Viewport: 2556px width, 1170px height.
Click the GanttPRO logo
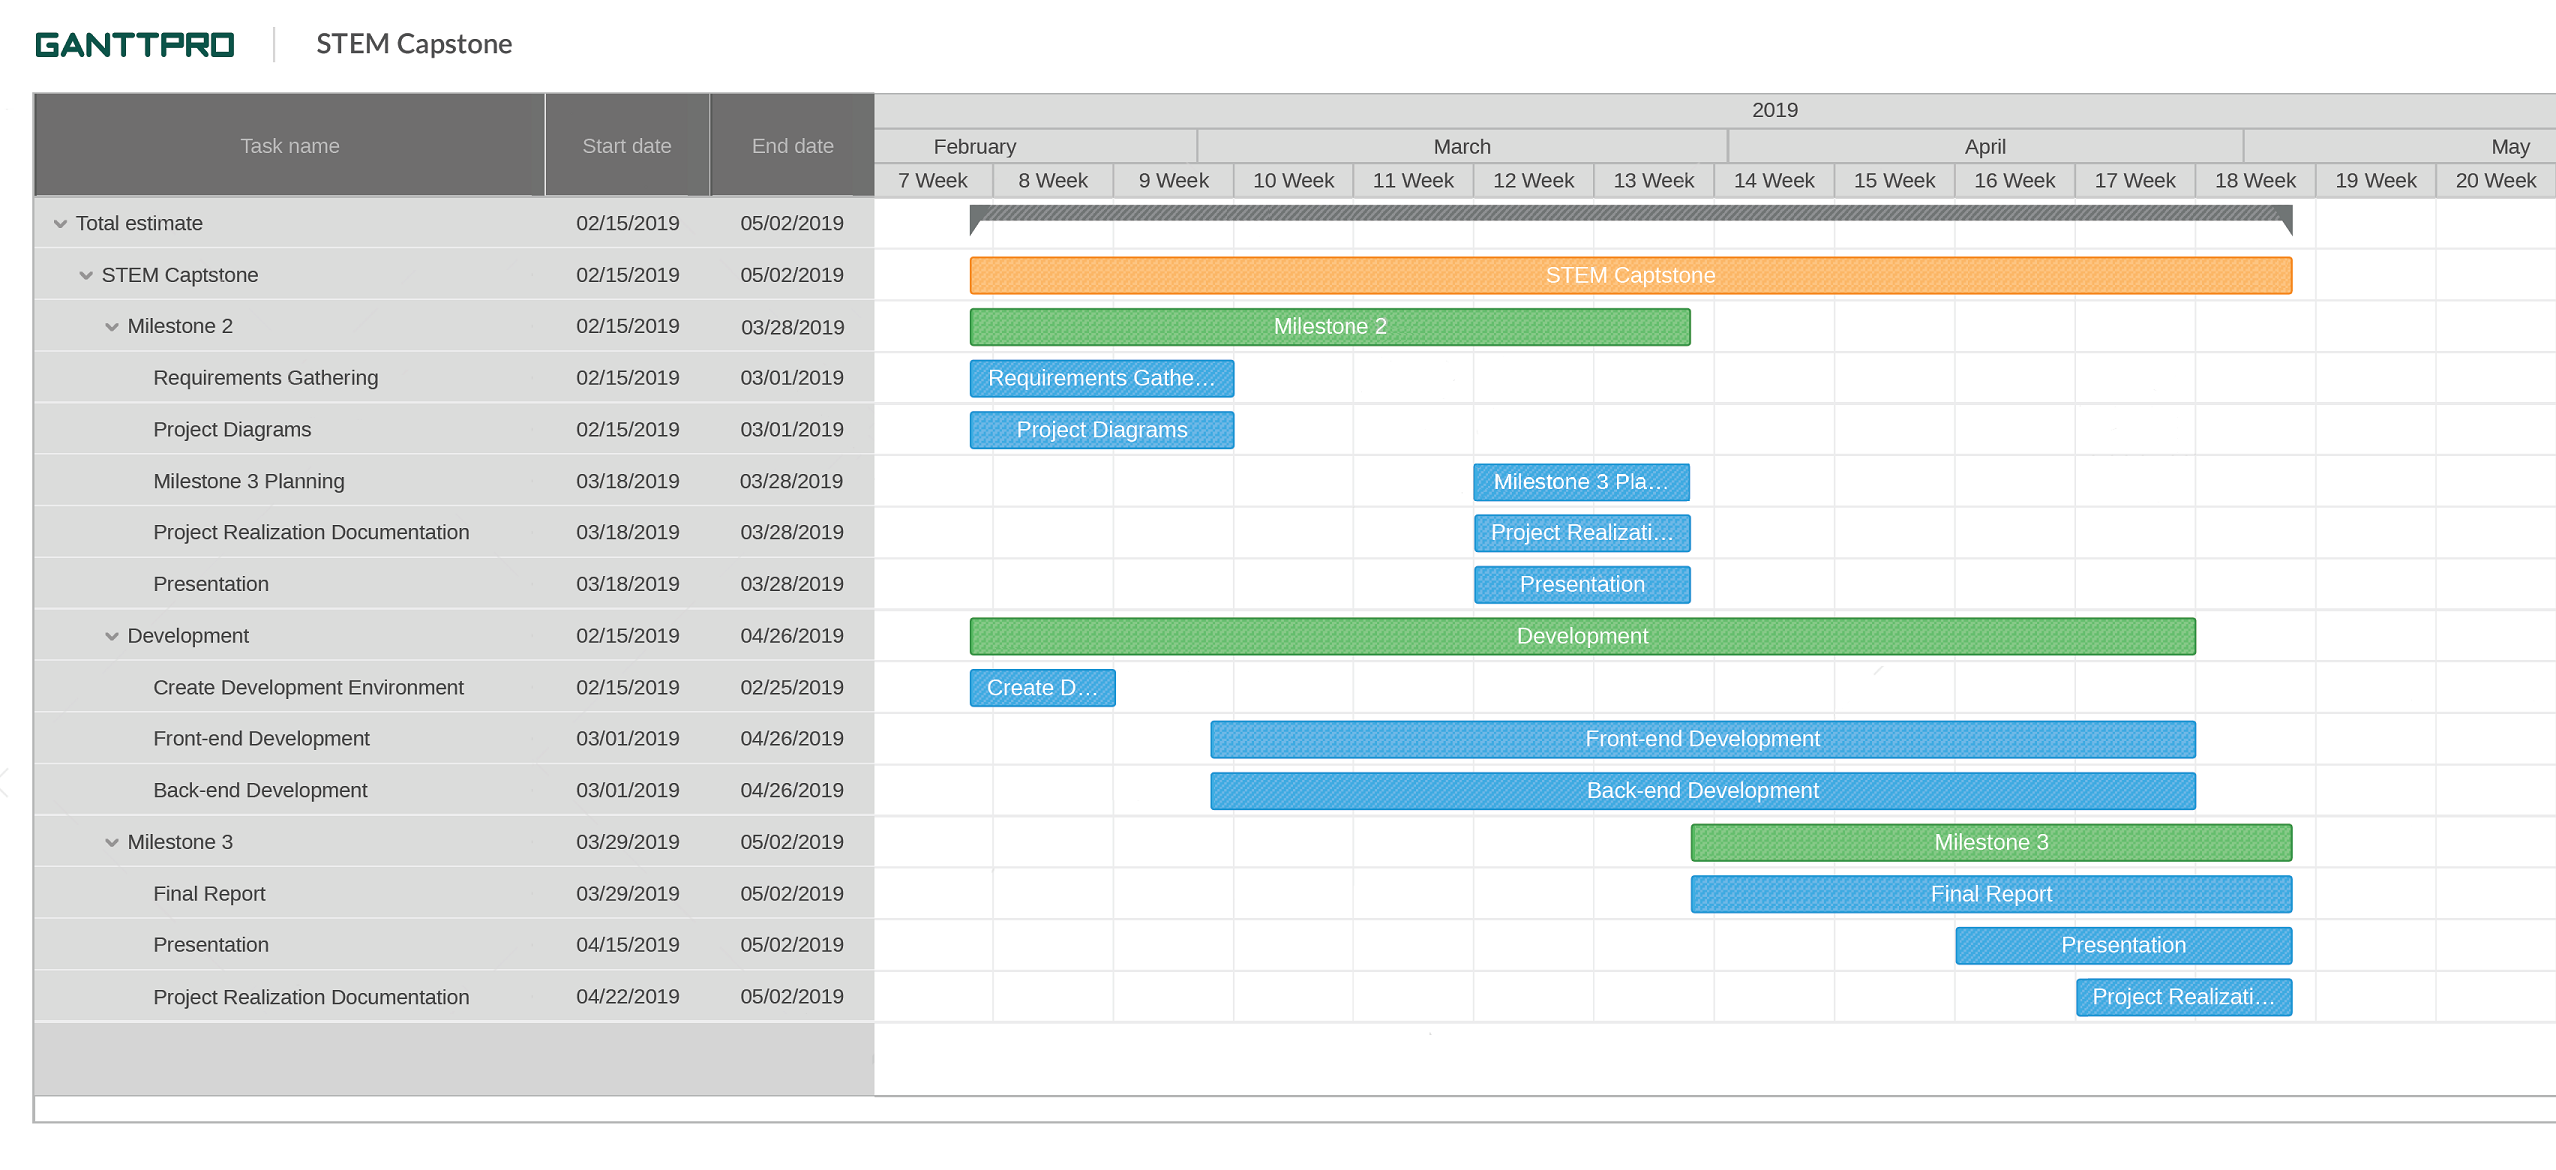coord(135,45)
